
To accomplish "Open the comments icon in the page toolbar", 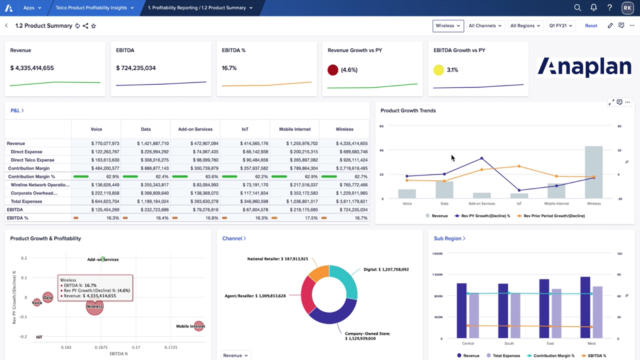I will [x=621, y=26].
